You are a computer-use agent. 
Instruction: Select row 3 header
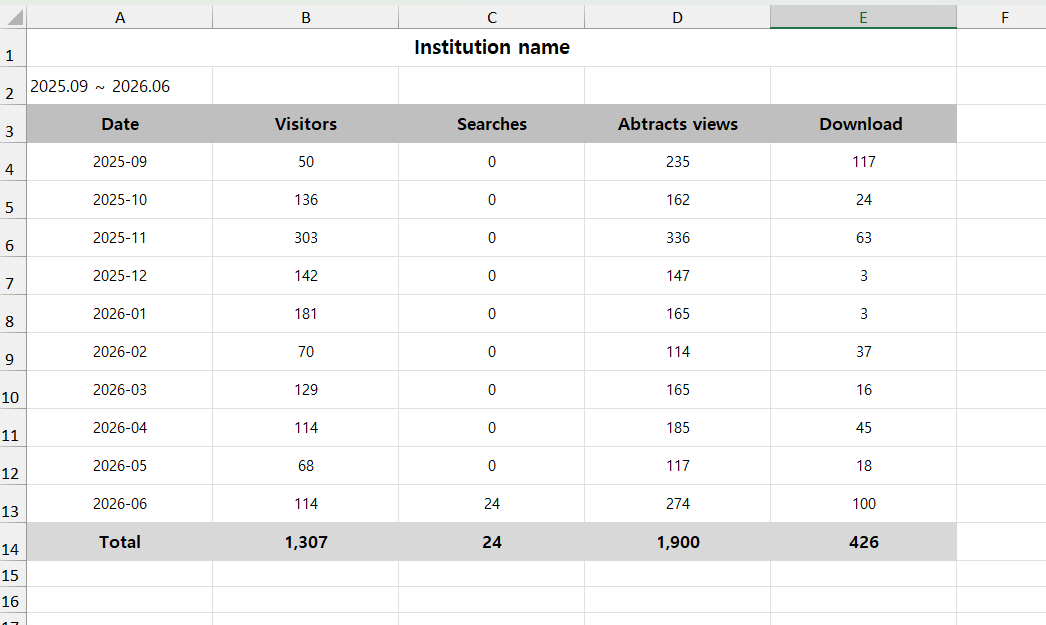tap(13, 124)
